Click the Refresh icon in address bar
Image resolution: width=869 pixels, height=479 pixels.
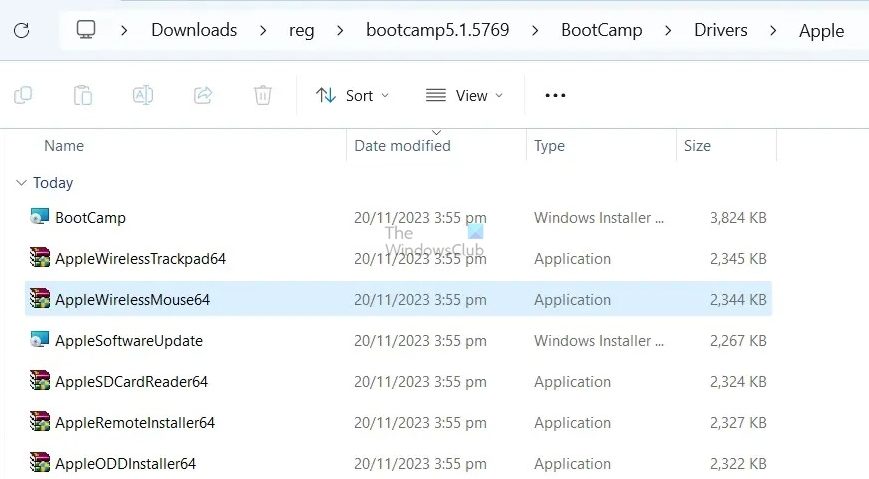[x=22, y=30]
